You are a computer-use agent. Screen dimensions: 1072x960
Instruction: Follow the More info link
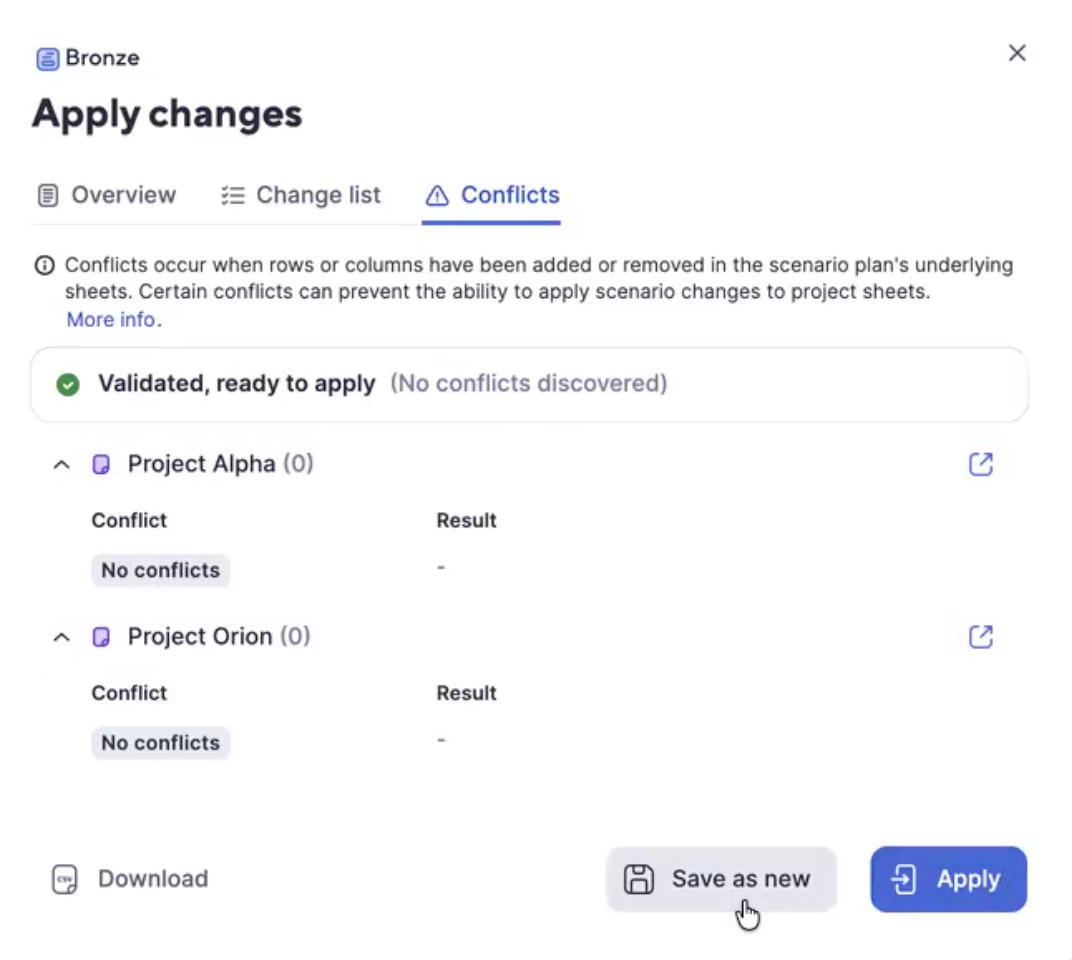pyautogui.click(x=111, y=319)
